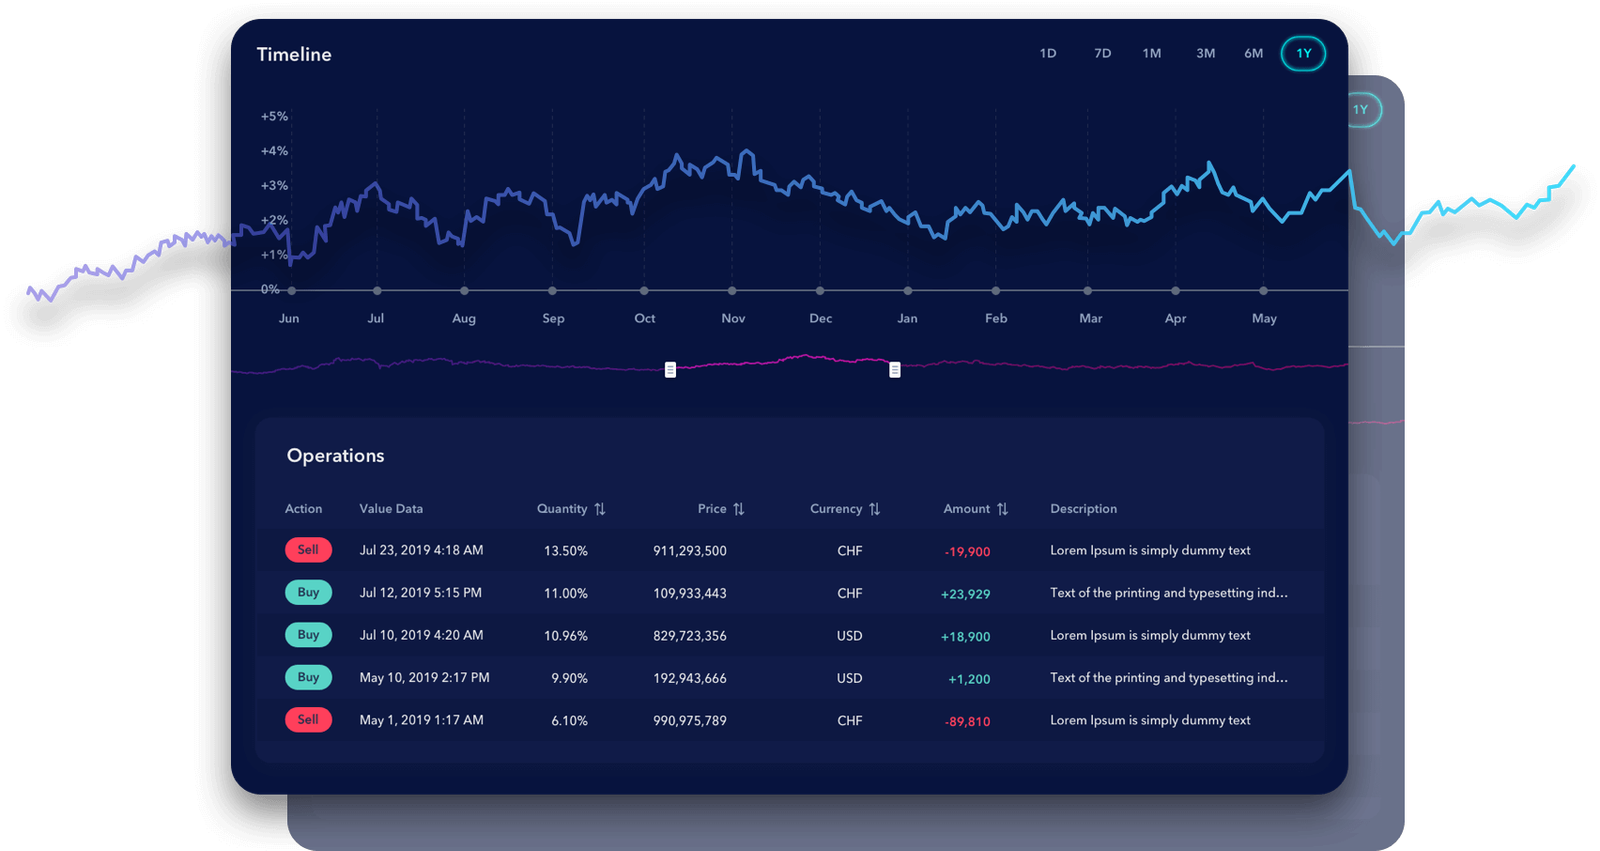This screenshot has height=851, width=1600.
Task: Select the 6M time range
Action: click(1254, 54)
